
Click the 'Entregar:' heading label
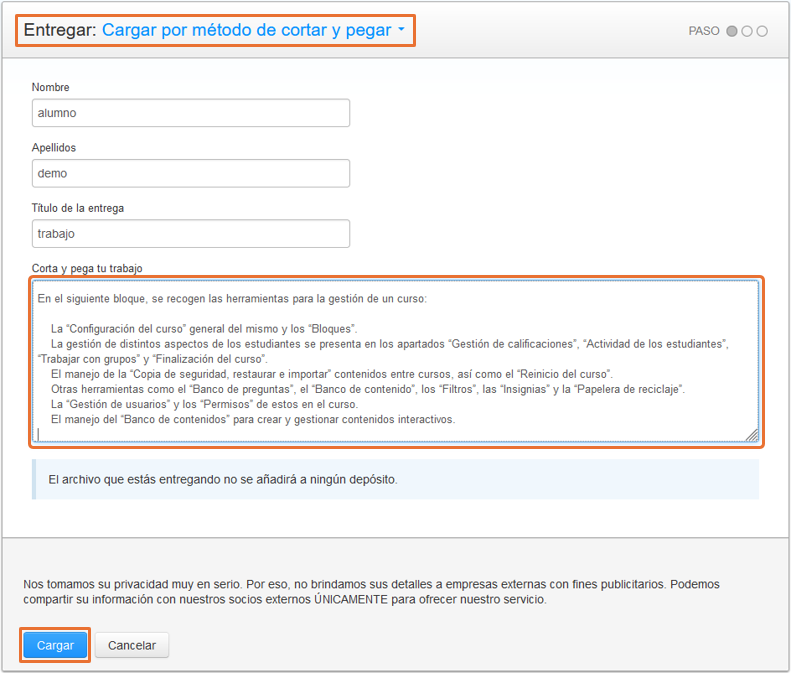point(60,30)
